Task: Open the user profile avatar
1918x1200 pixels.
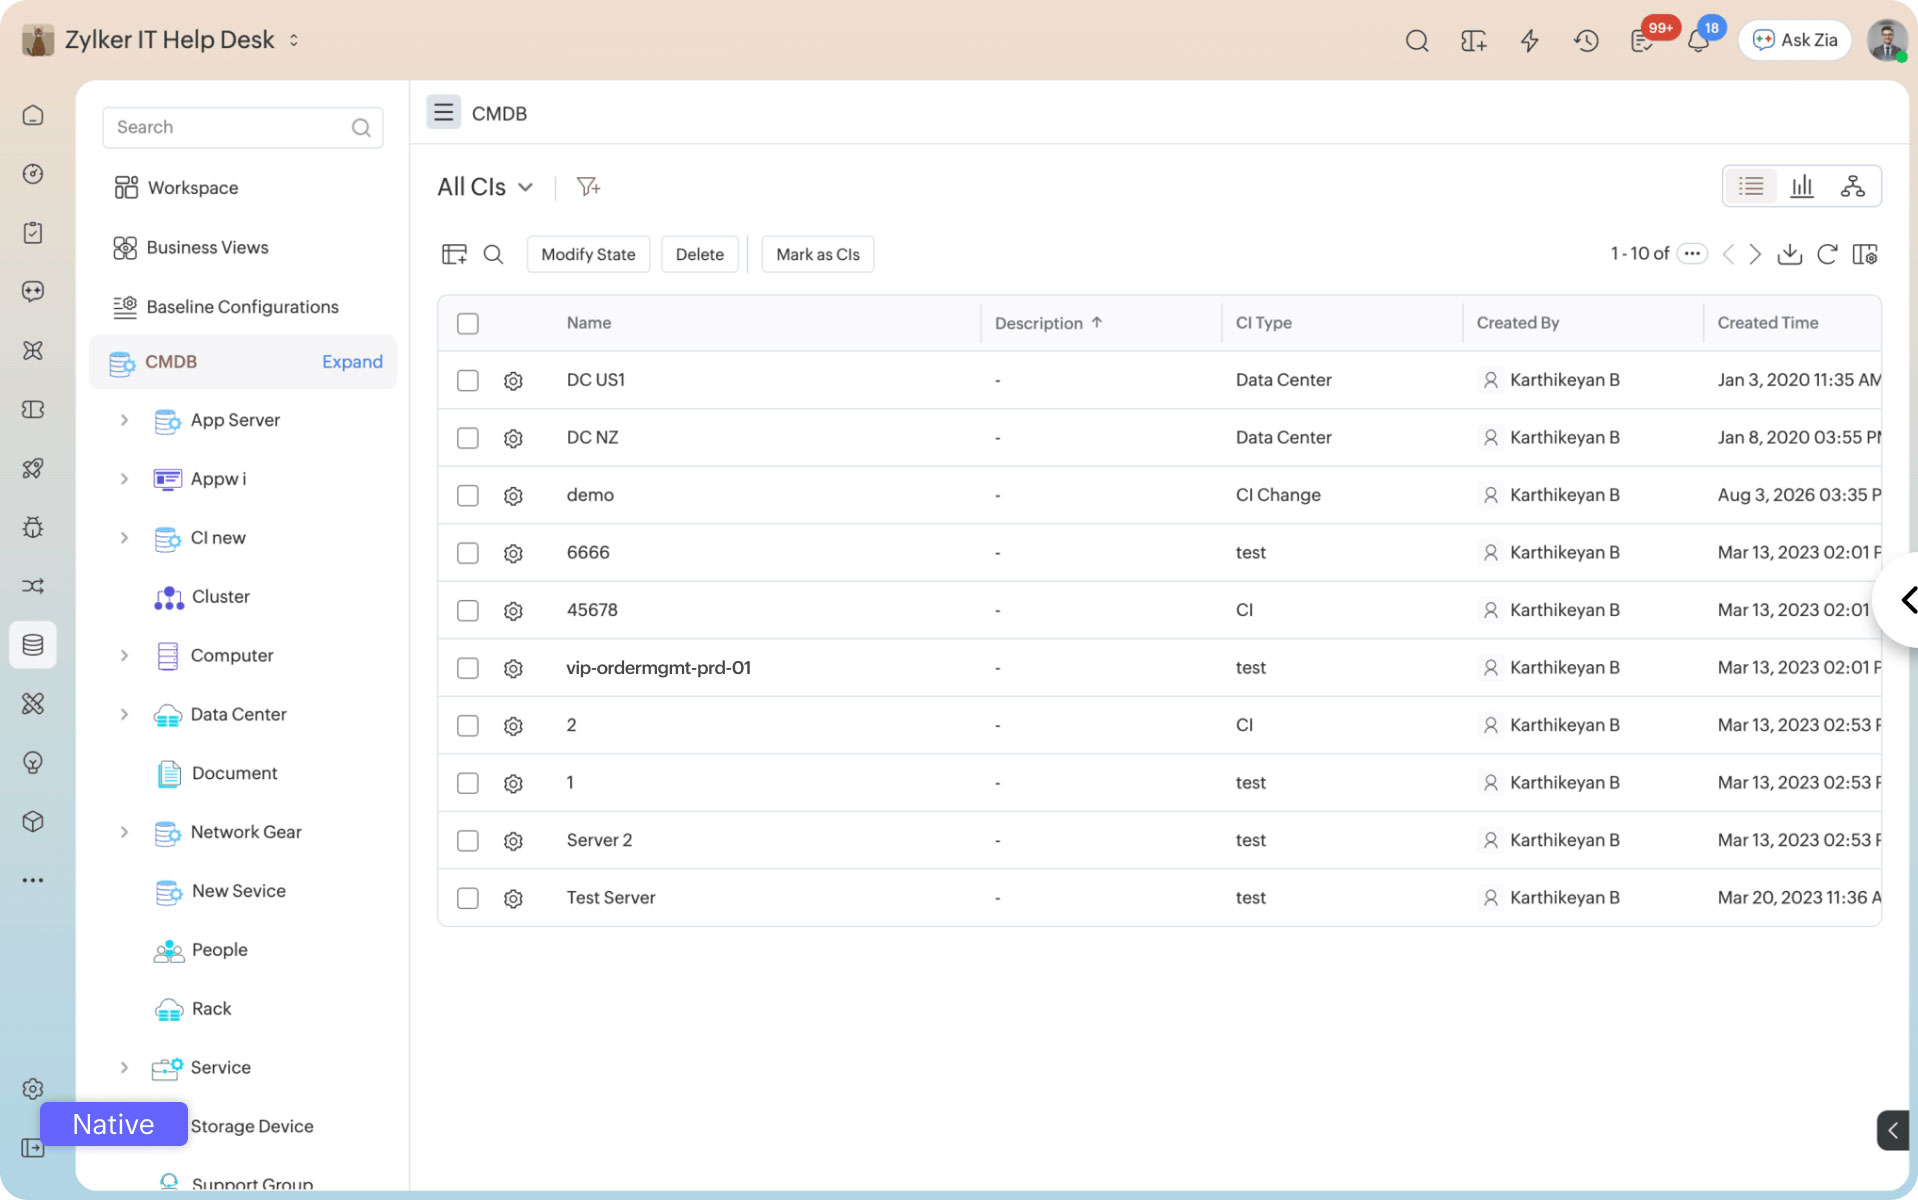Action: [1886, 41]
